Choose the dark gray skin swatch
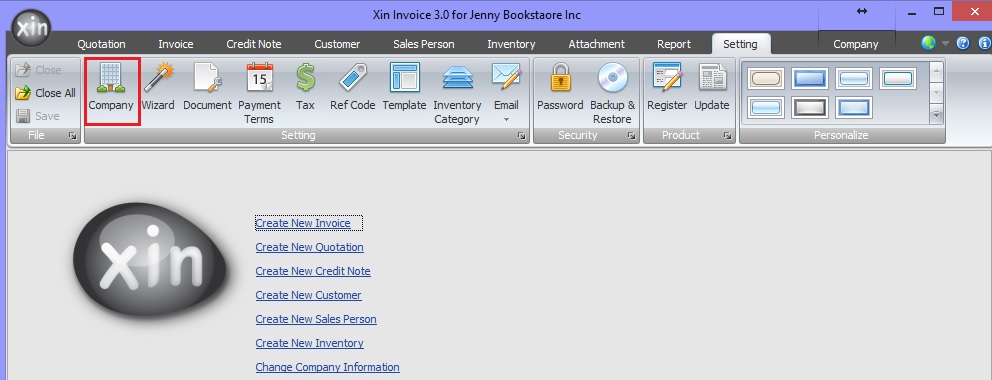Image resolution: width=992 pixels, height=380 pixels. 810,107
